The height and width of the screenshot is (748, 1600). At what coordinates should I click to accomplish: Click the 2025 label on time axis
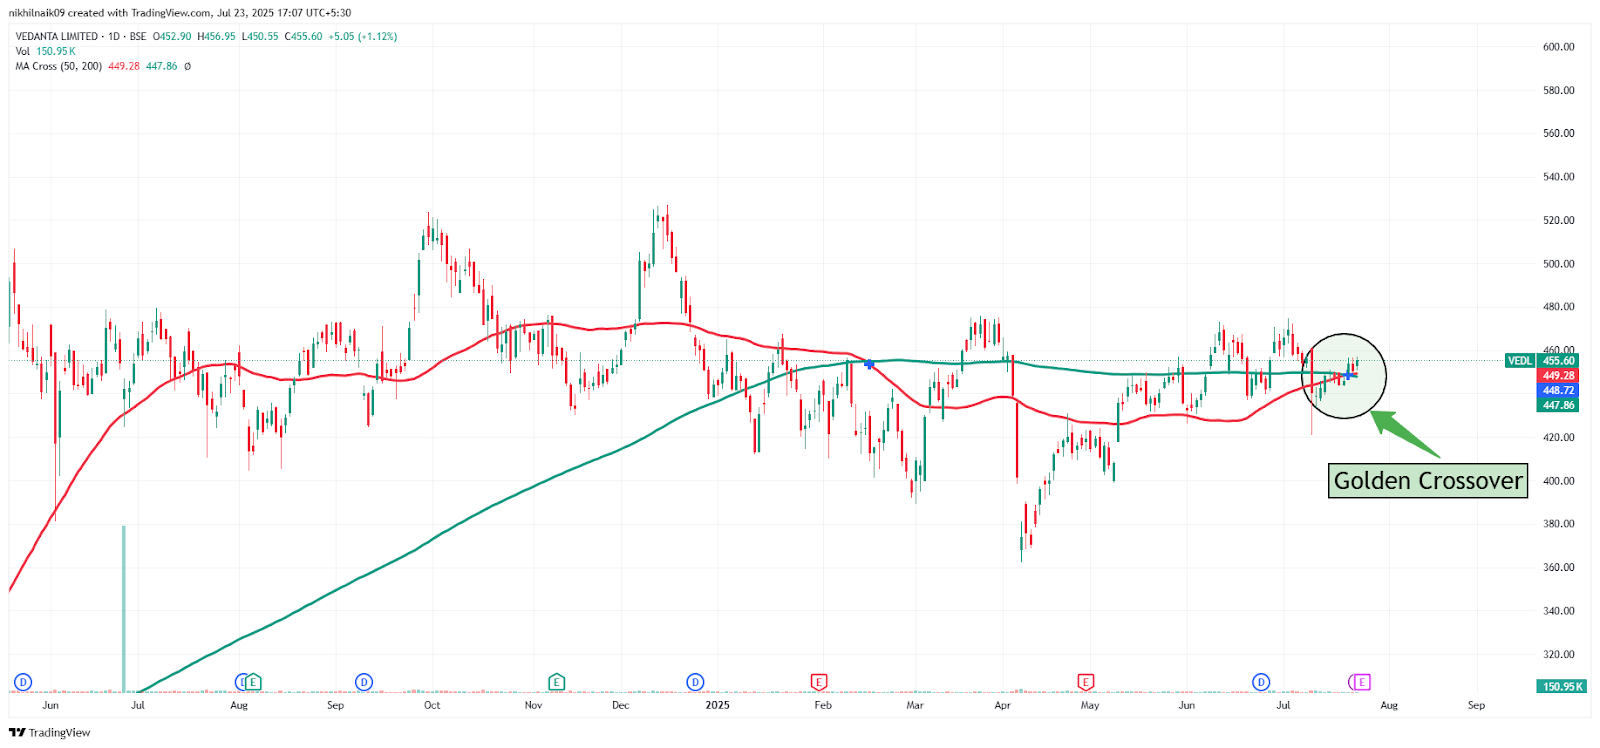717,705
